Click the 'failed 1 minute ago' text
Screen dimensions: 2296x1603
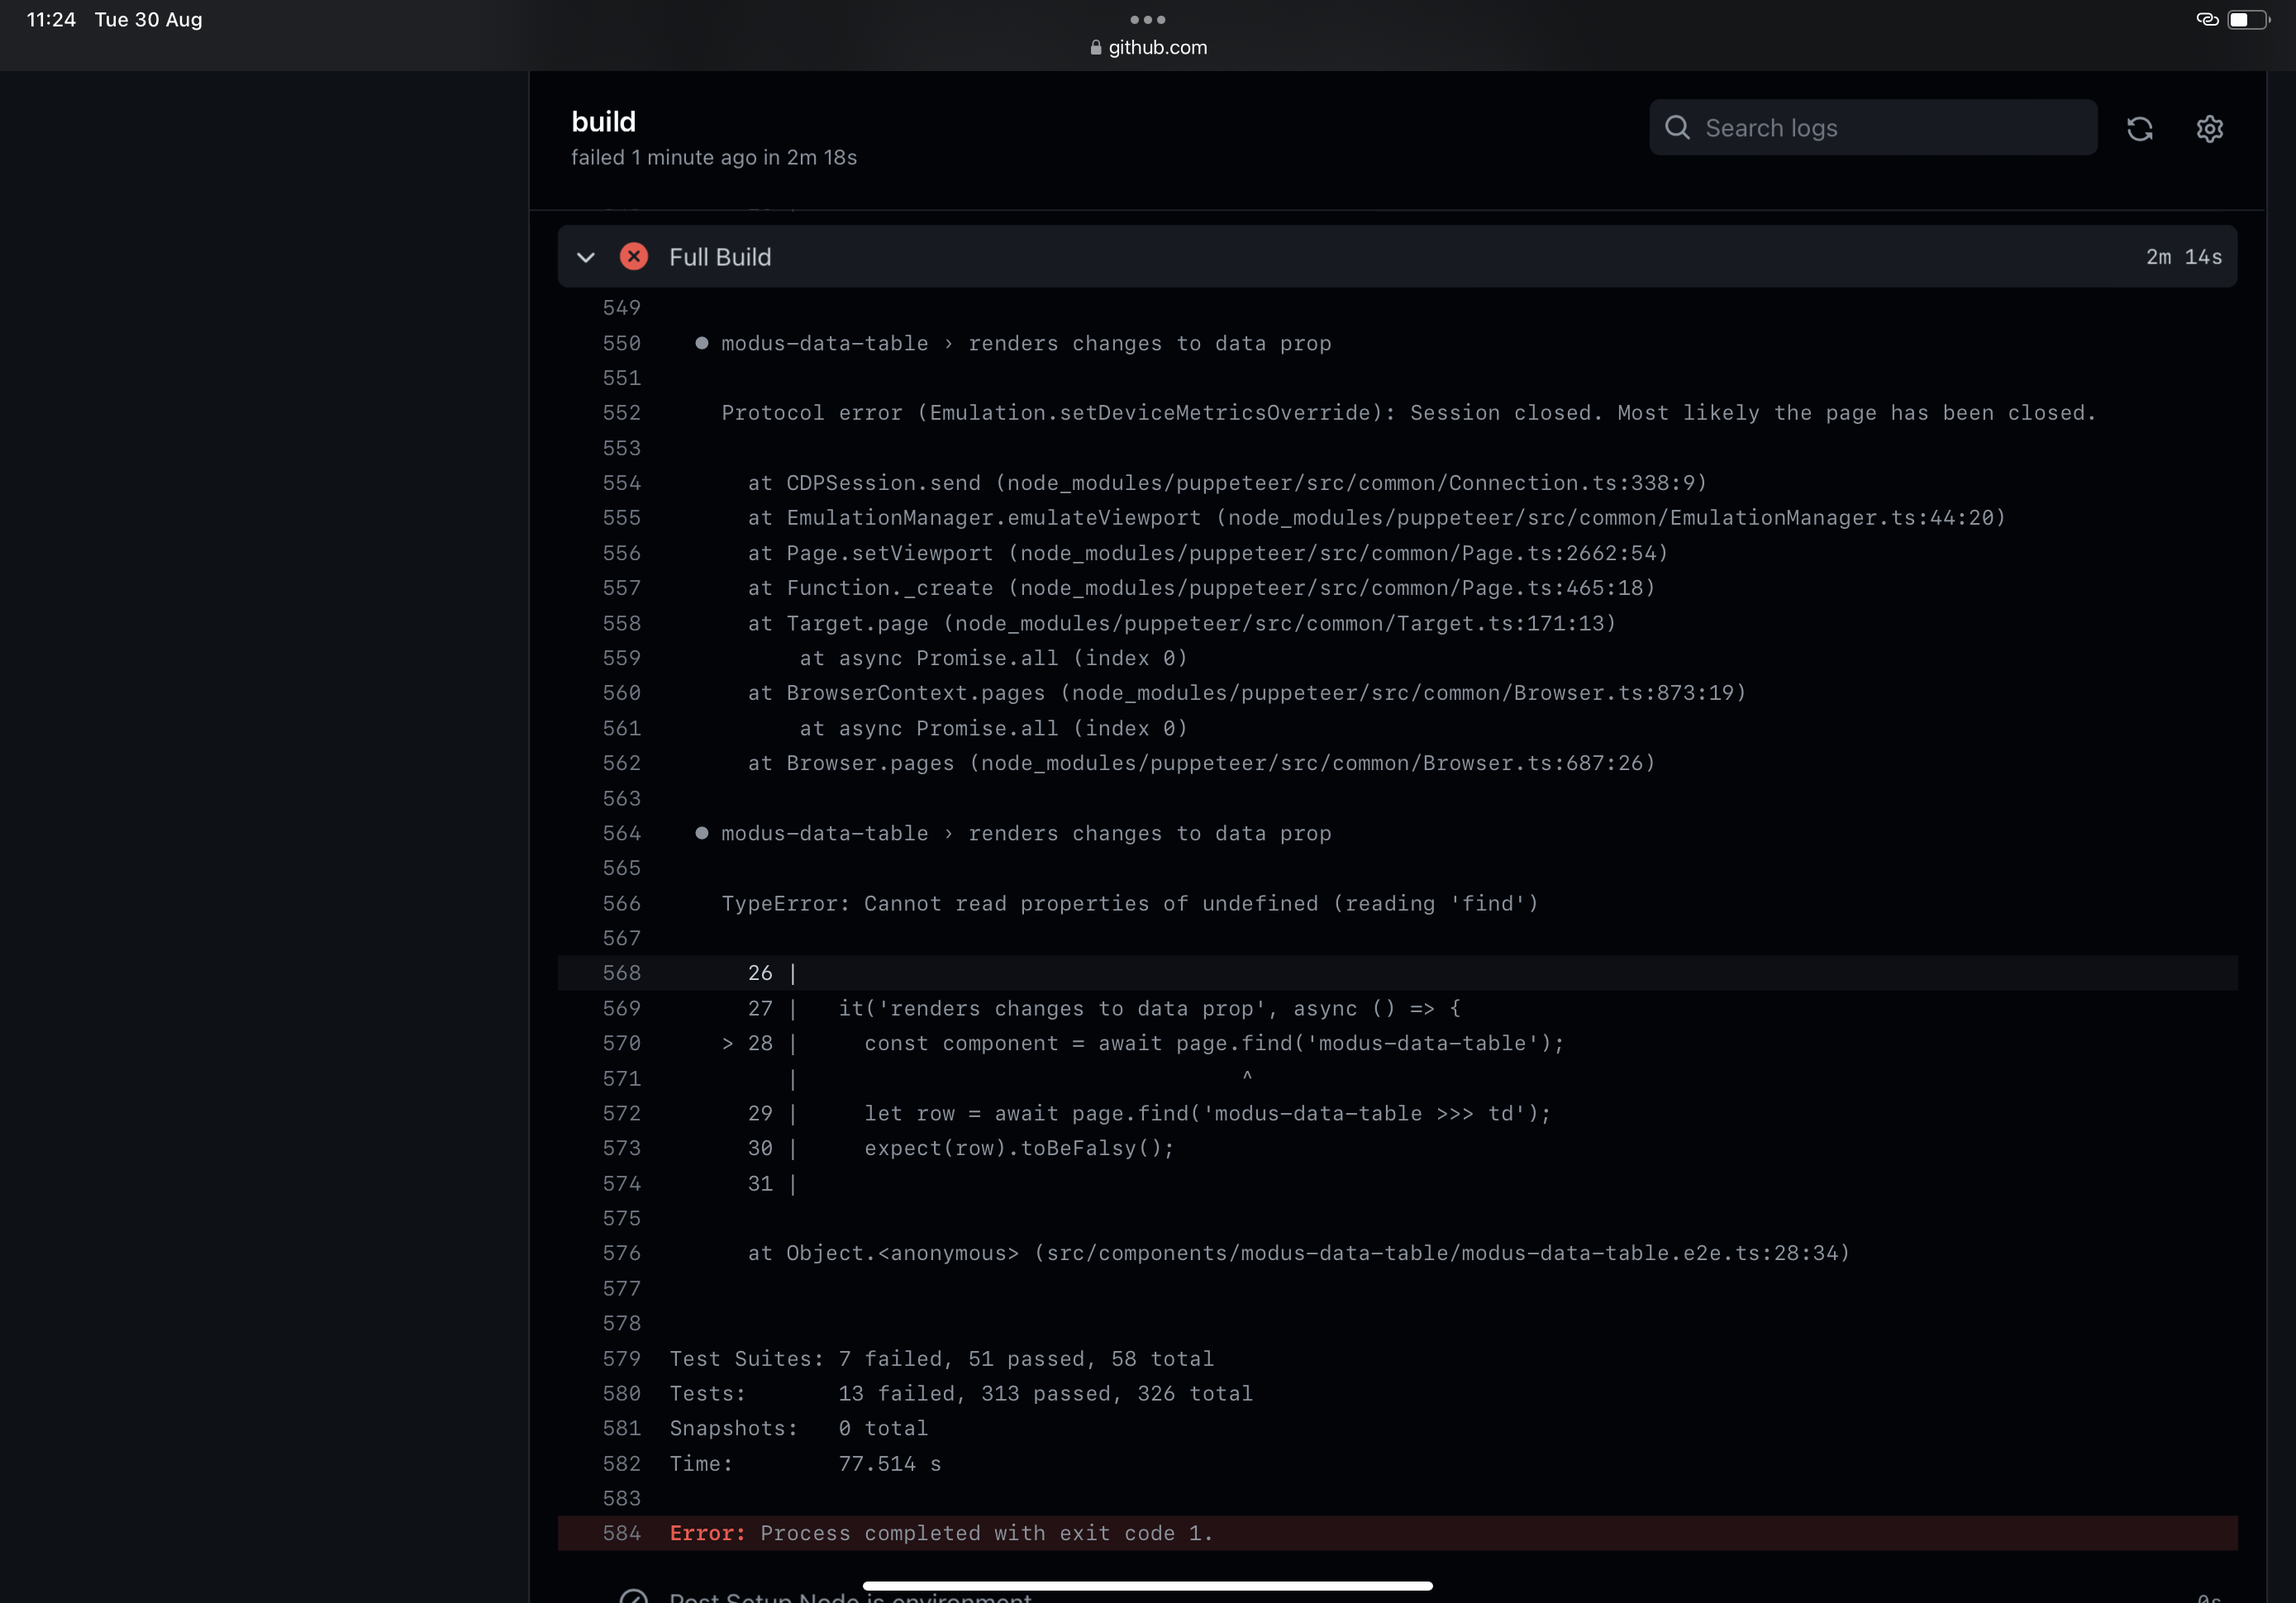click(x=714, y=157)
